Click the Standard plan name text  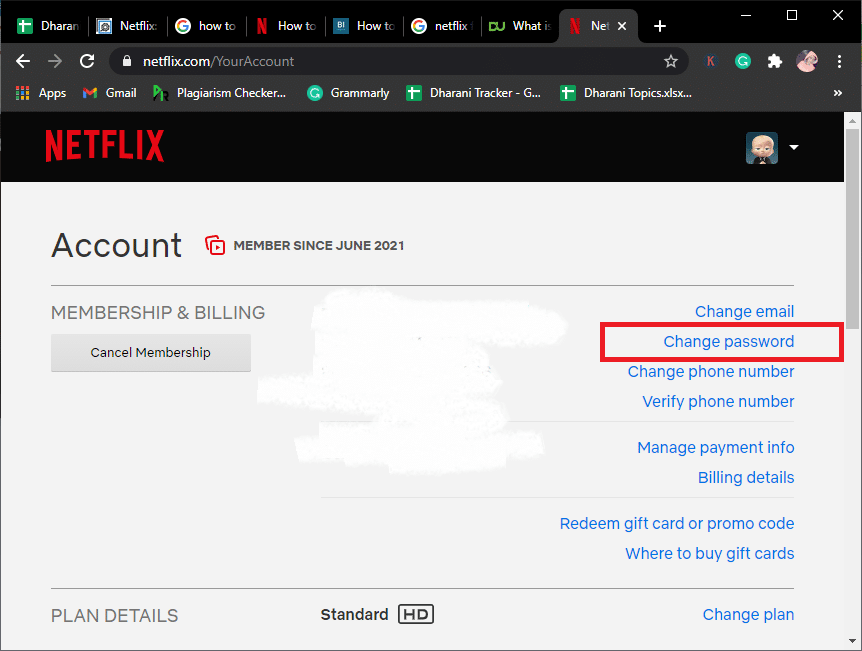click(354, 614)
